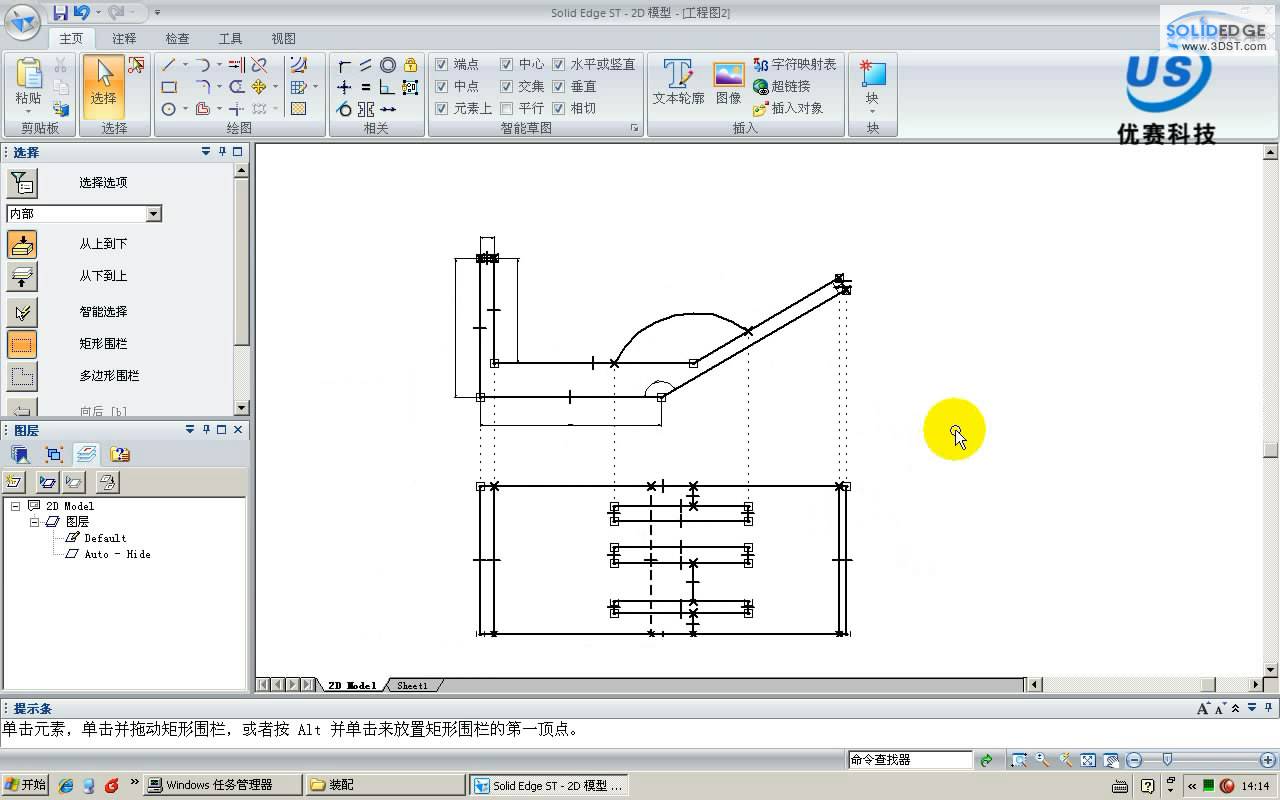Toggle the 水平或竖直 checkbox

[x=558, y=64]
